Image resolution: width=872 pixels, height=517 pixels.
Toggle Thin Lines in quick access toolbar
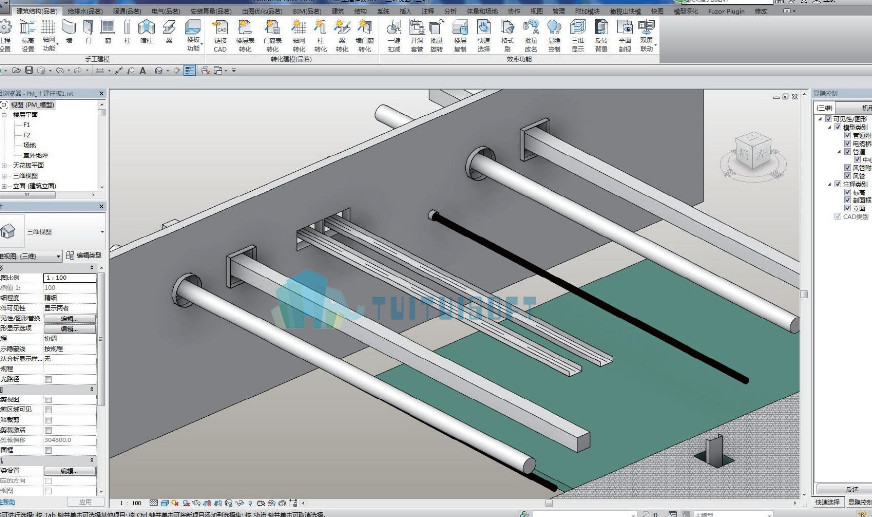click(x=190, y=71)
